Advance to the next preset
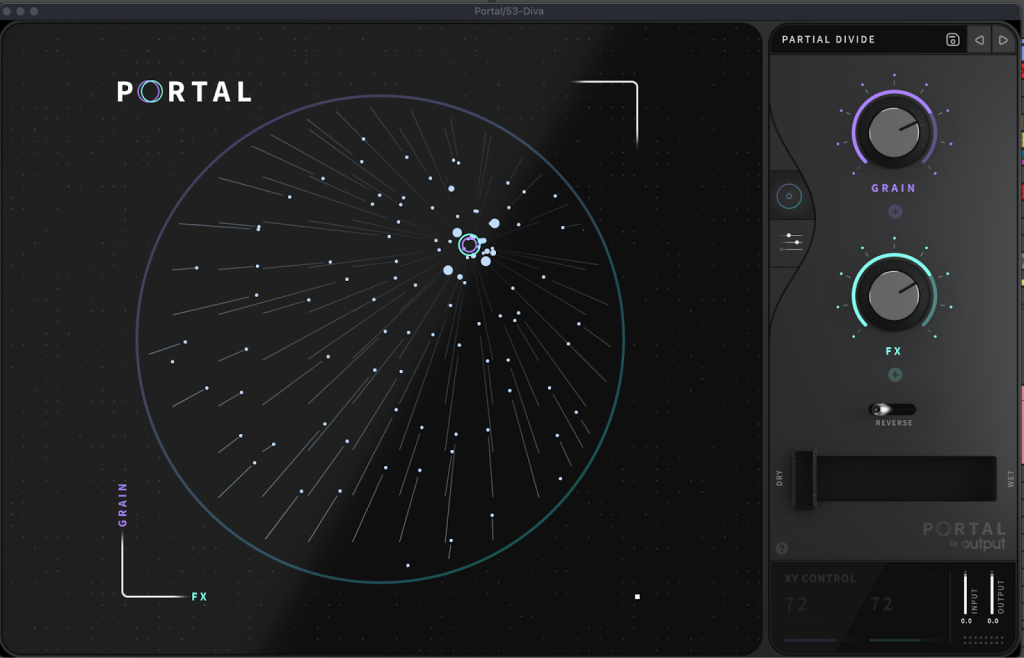 1003,40
